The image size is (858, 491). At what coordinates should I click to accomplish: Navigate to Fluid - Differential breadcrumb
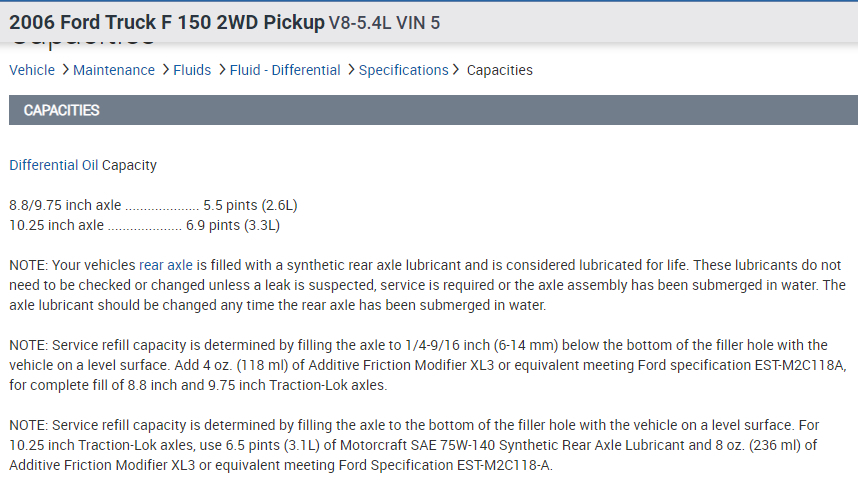tap(285, 70)
